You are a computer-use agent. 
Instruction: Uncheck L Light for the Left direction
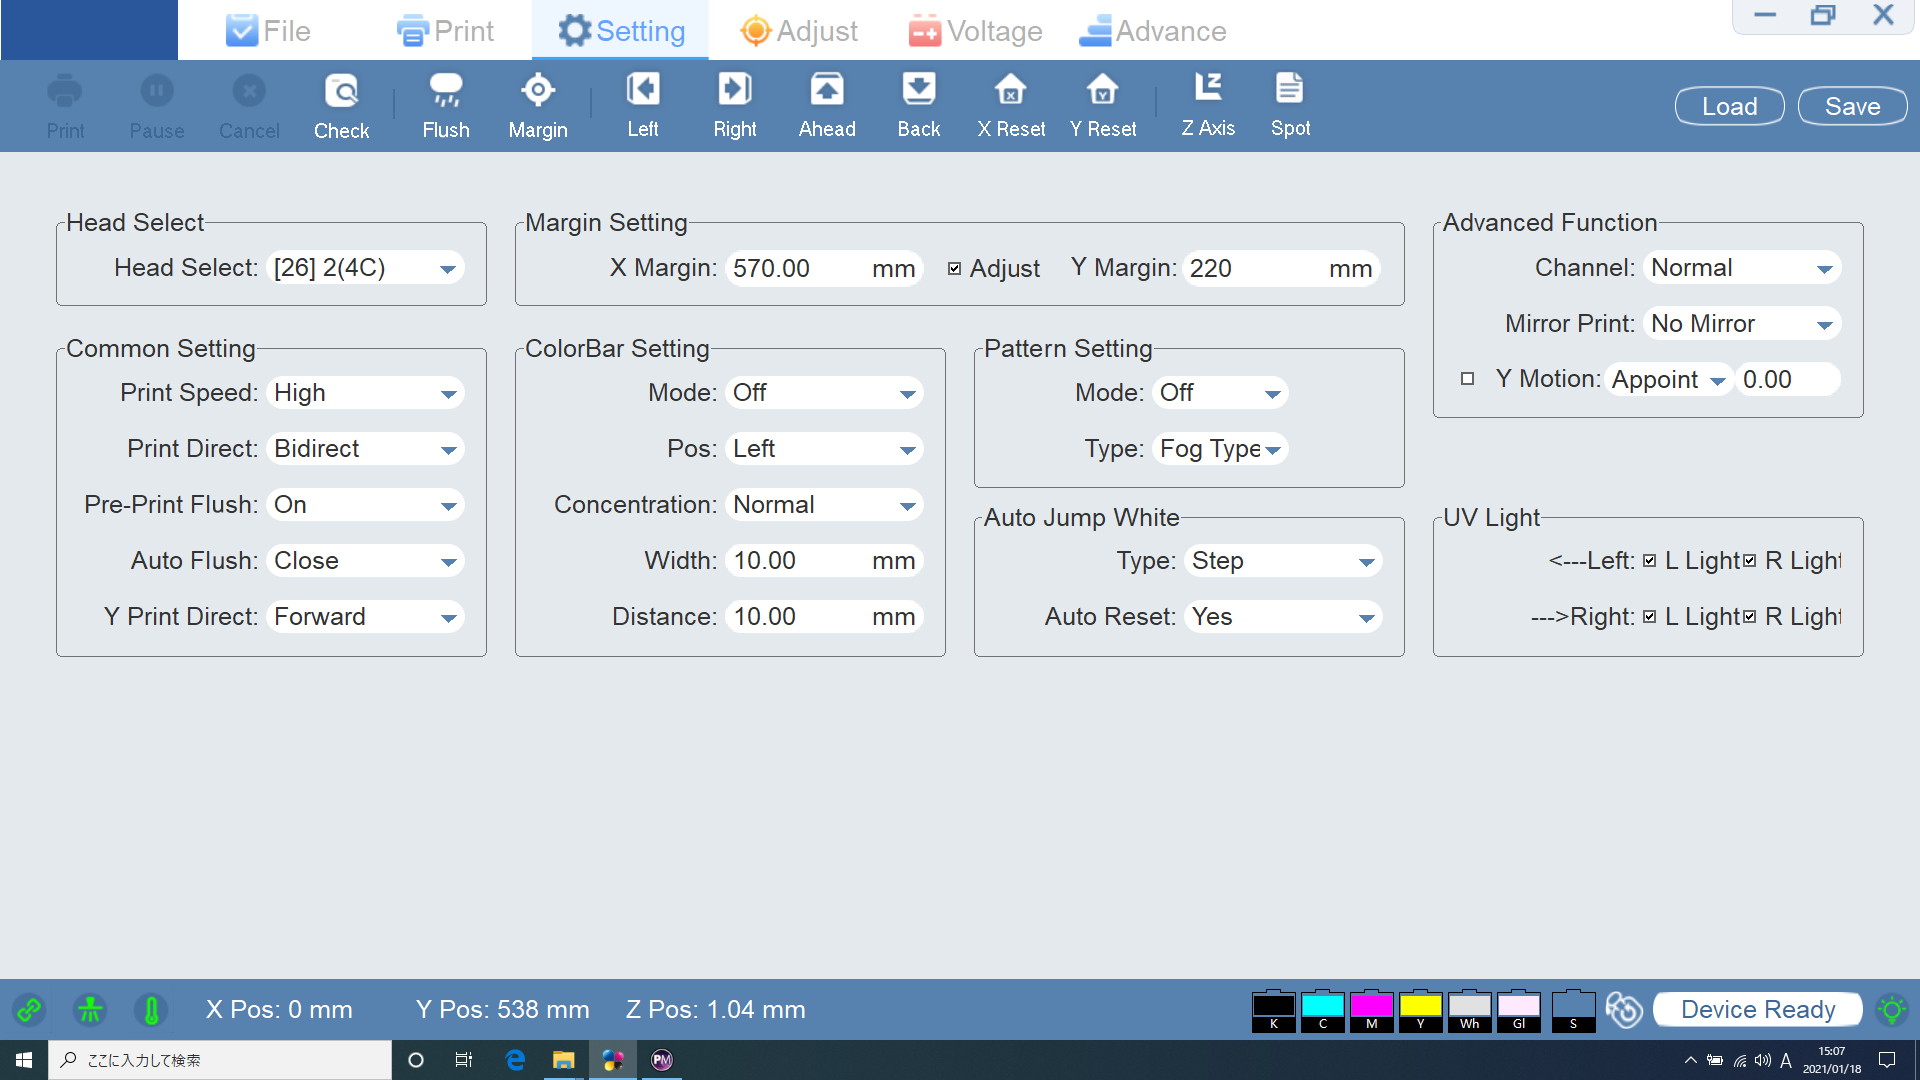coord(1650,560)
